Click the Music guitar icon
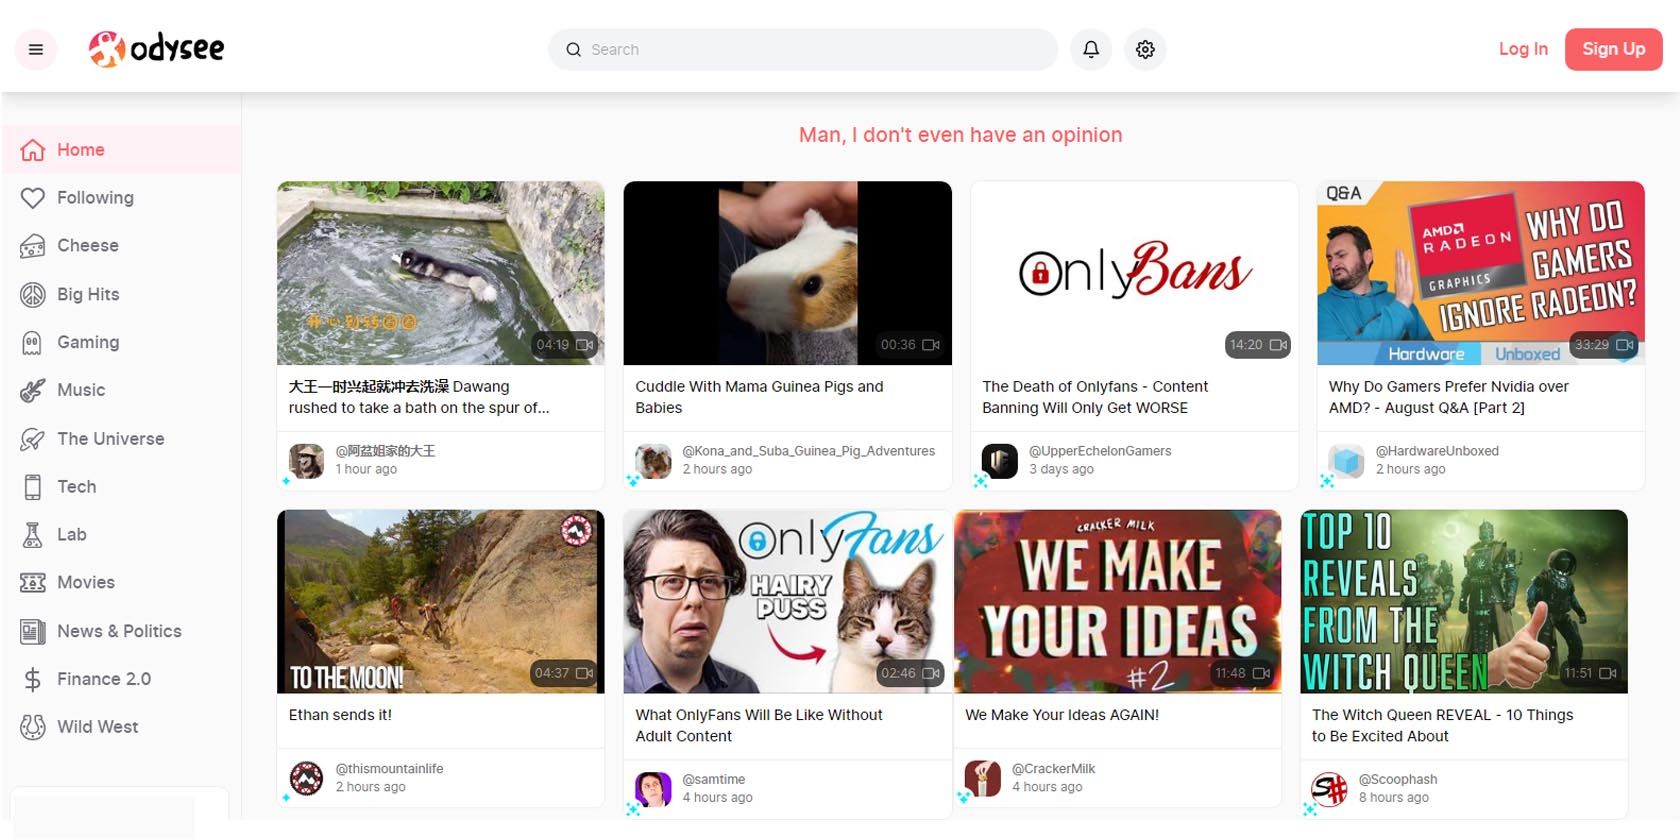This screenshot has width=1680, height=840. pyautogui.click(x=33, y=390)
